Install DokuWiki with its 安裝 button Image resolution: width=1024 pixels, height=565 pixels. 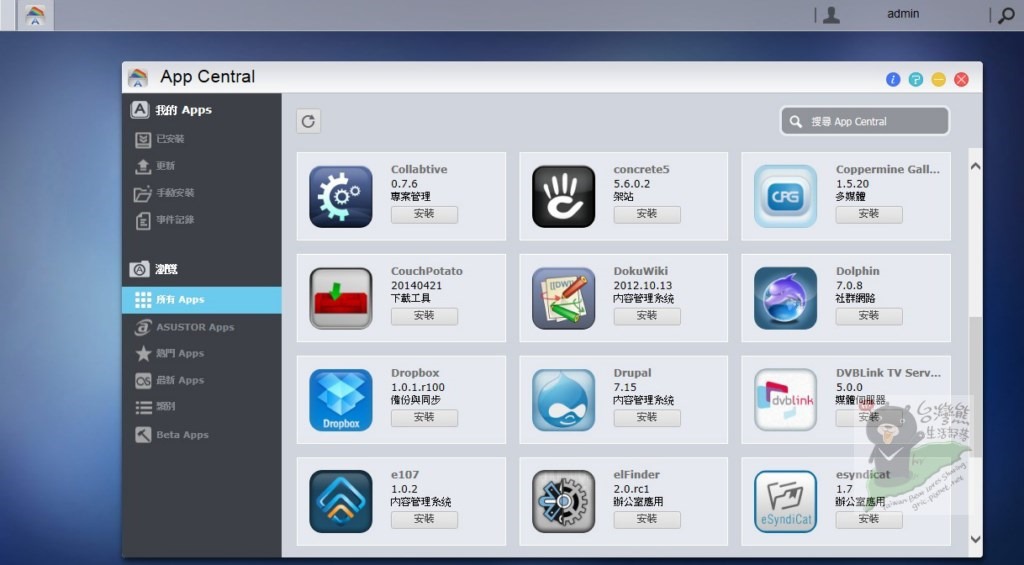[x=647, y=316]
